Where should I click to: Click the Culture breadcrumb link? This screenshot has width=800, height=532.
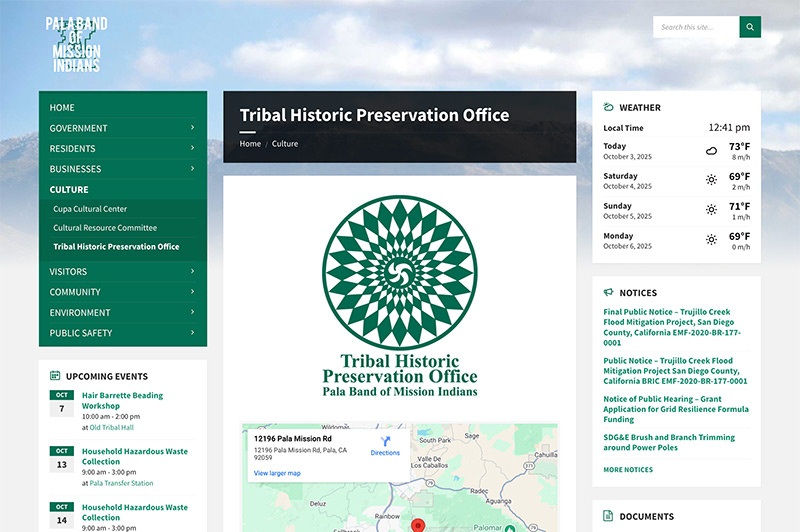[285, 144]
